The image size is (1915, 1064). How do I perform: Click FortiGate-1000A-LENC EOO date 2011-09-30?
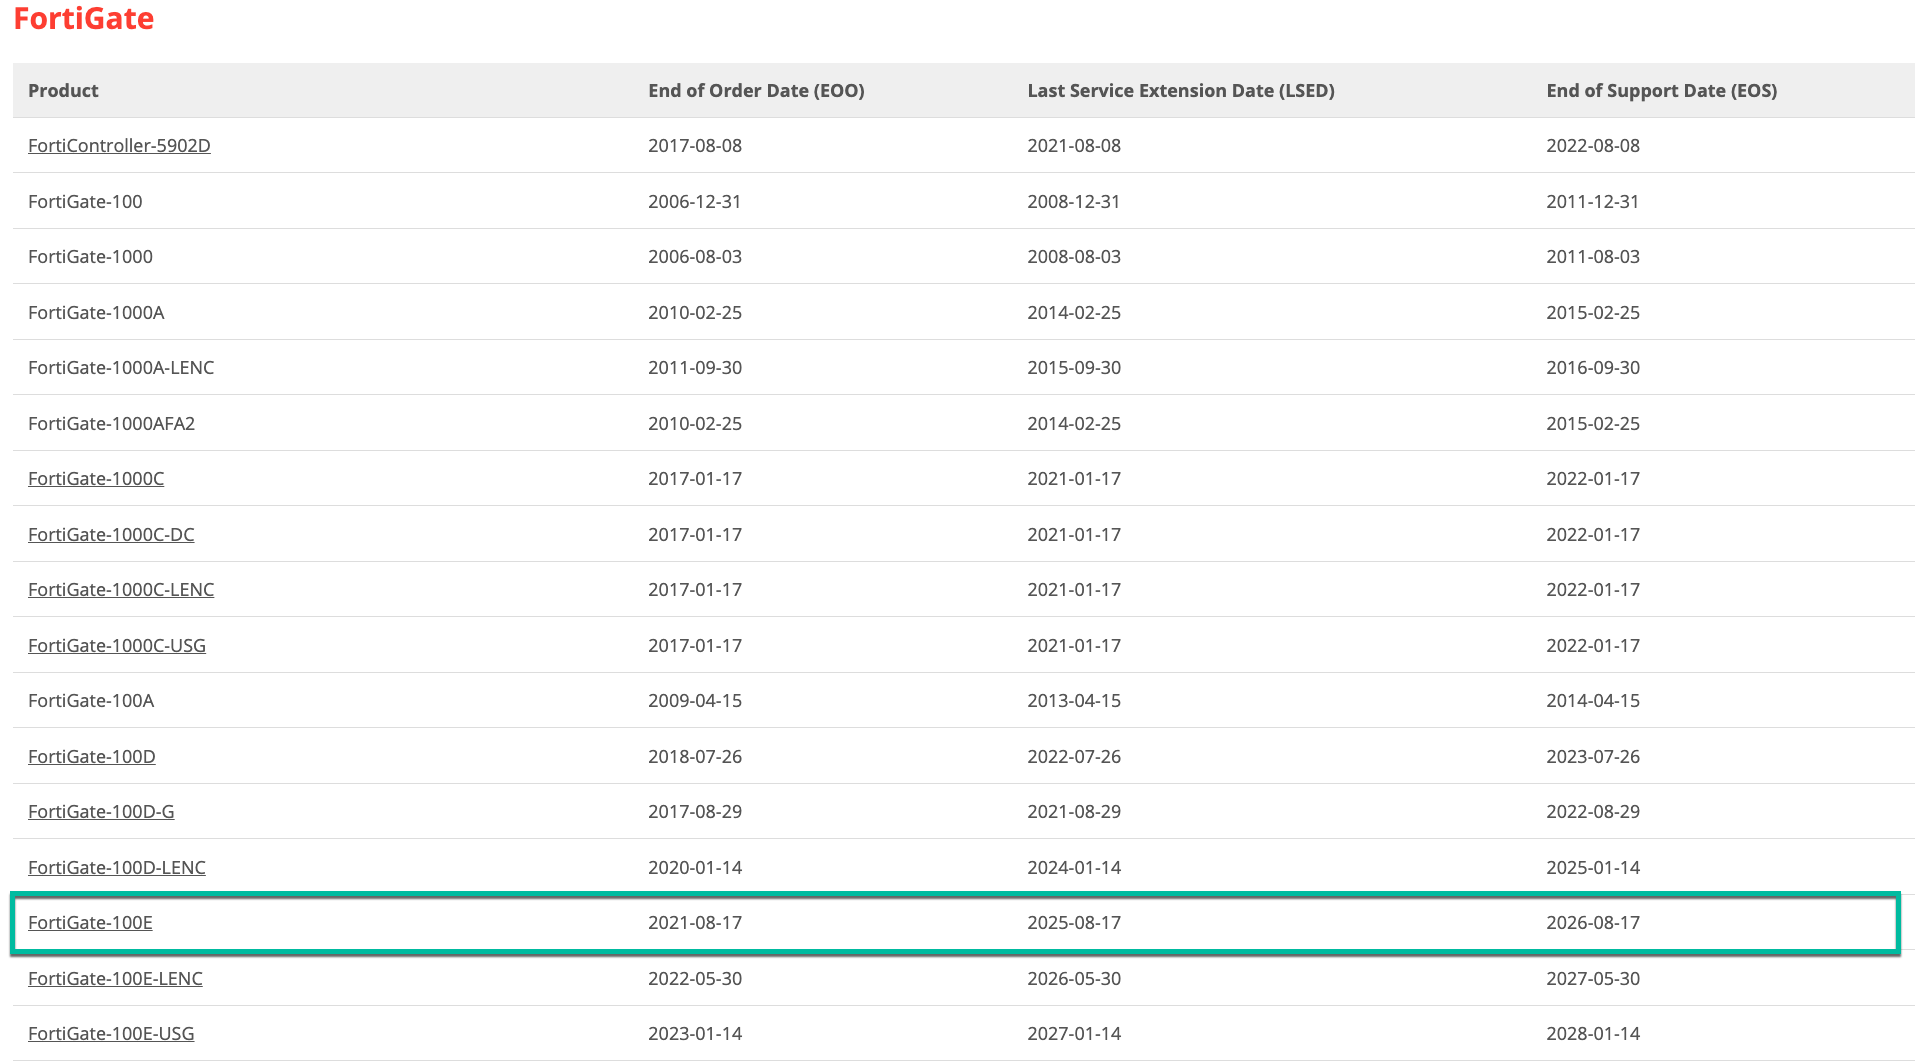point(695,368)
